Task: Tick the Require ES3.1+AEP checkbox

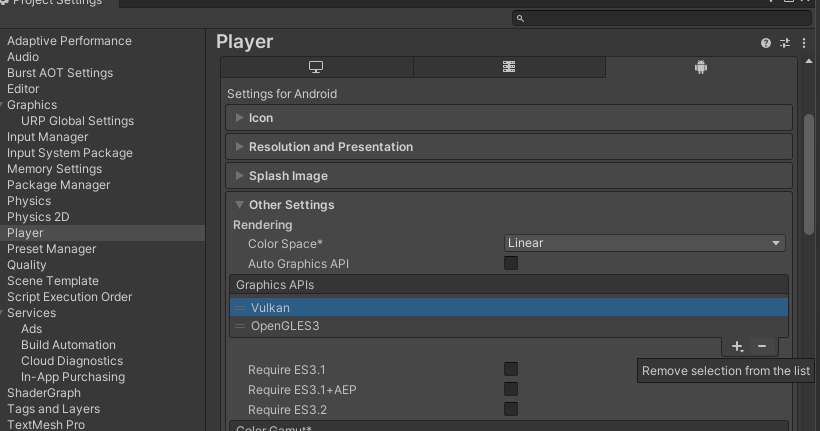Action: (511, 389)
